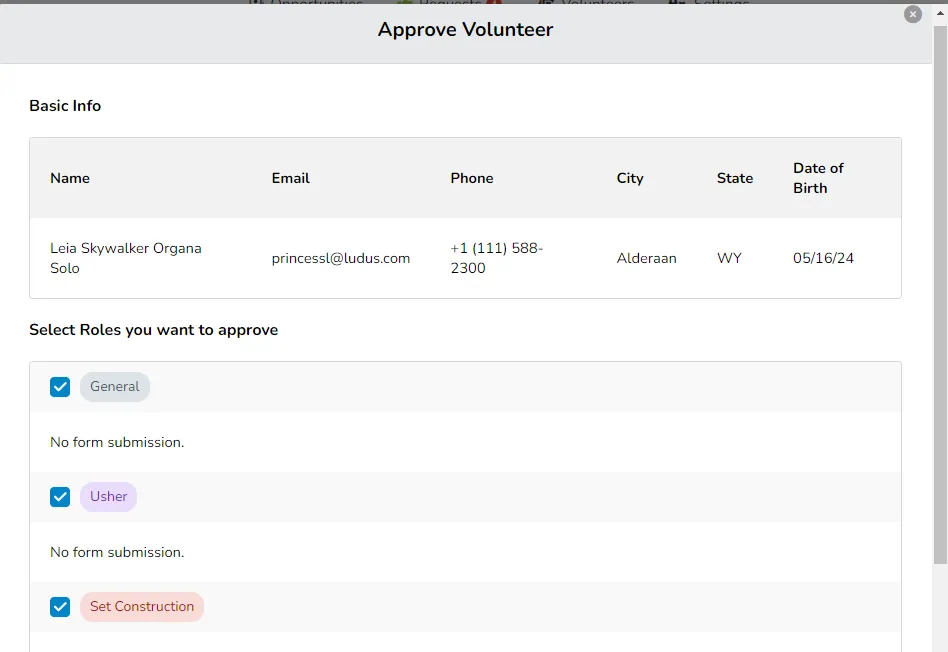This screenshot has width=948, height=652.
Task: Click 'No form submission.' under Usher
Action: [117, 553]
